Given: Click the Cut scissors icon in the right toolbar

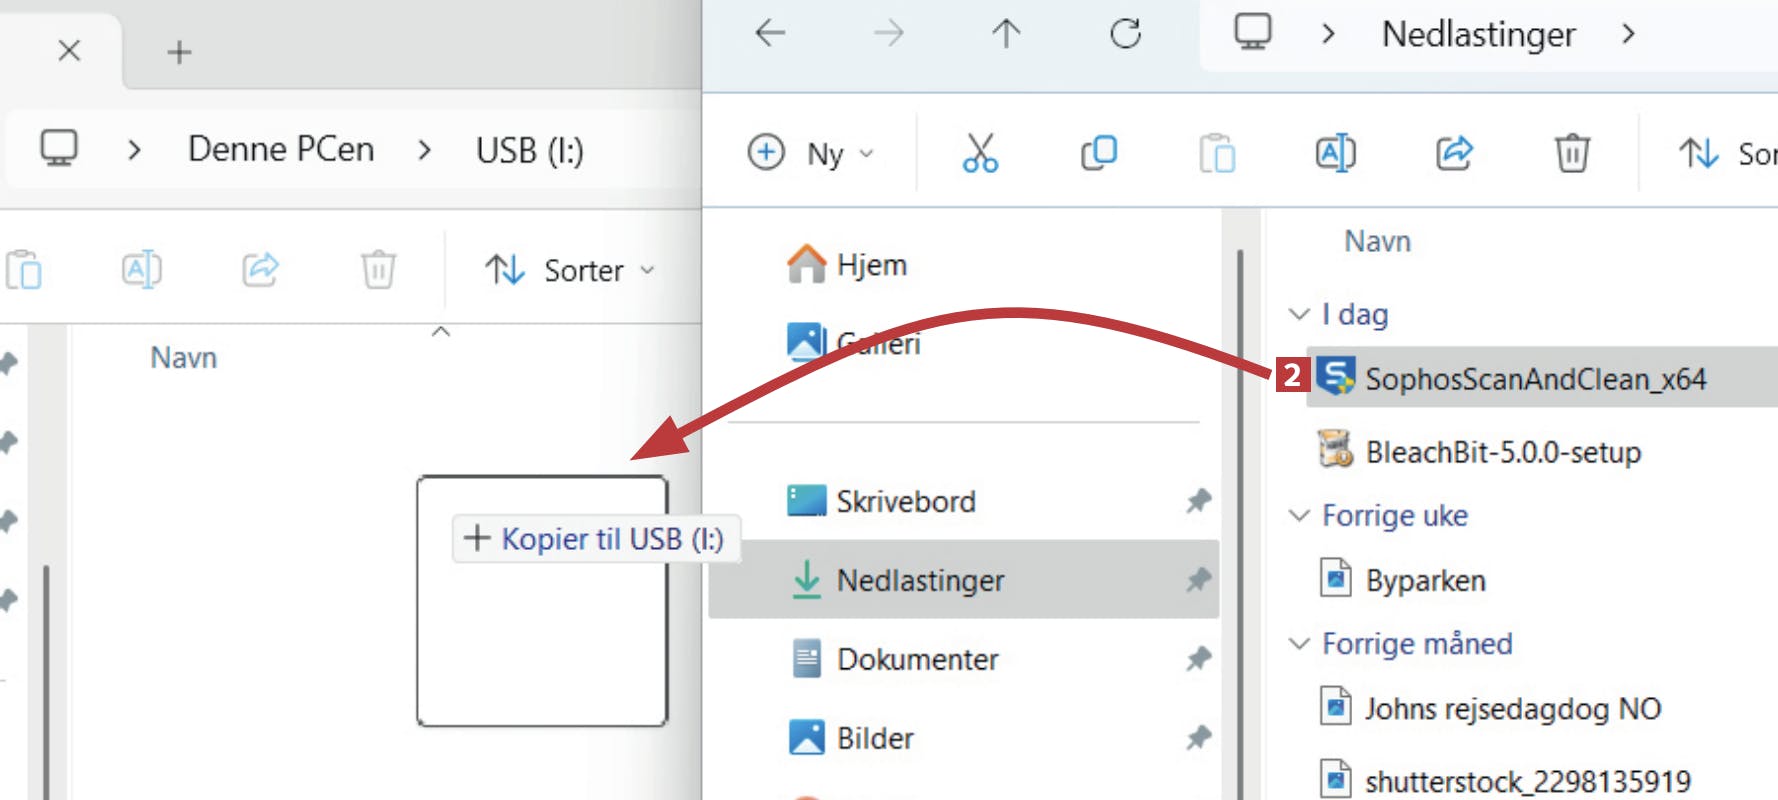Looking at the screenshot, I should pyautogui.click(x=980, y=153).
